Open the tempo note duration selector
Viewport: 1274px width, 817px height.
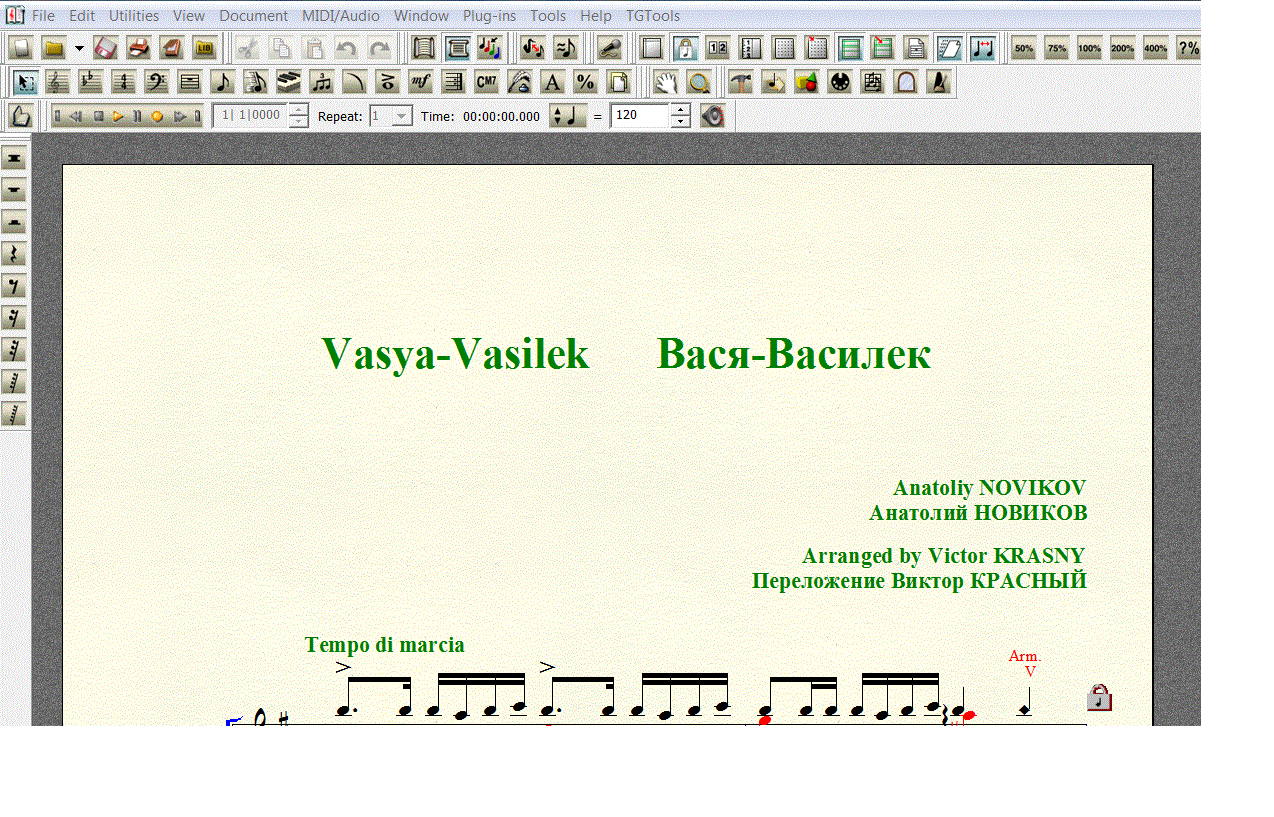click(567, 116)
